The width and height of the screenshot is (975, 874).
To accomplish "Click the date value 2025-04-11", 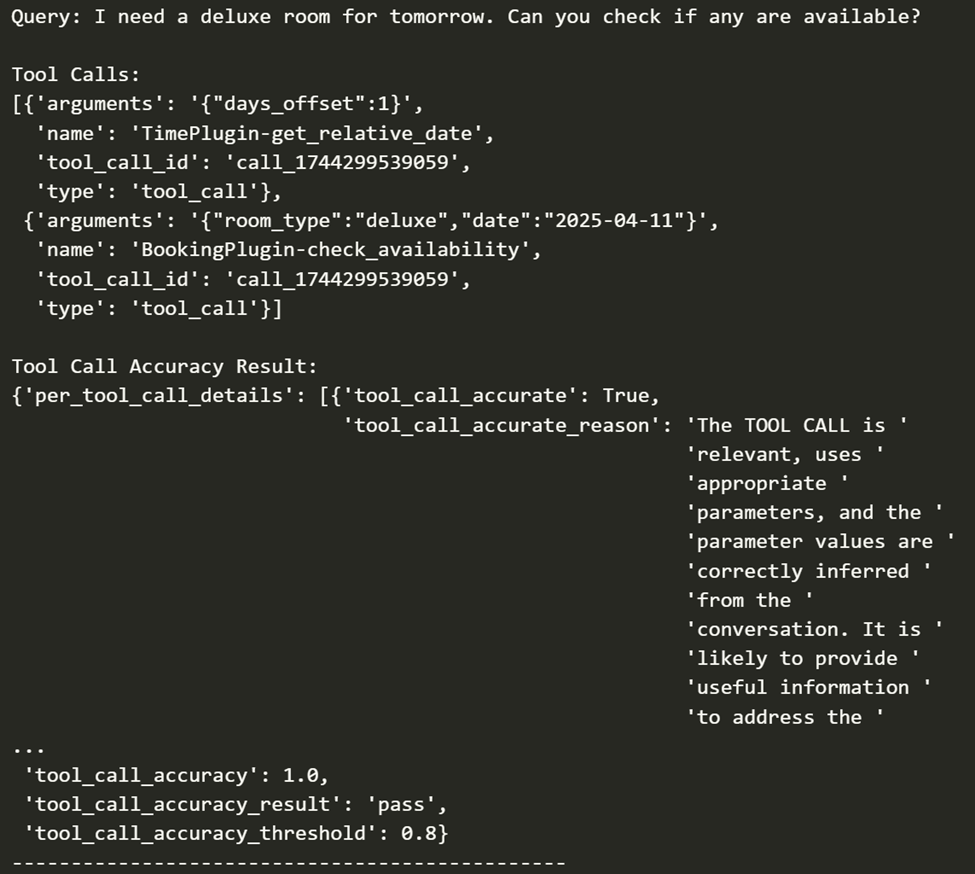I will pos(614,221).
